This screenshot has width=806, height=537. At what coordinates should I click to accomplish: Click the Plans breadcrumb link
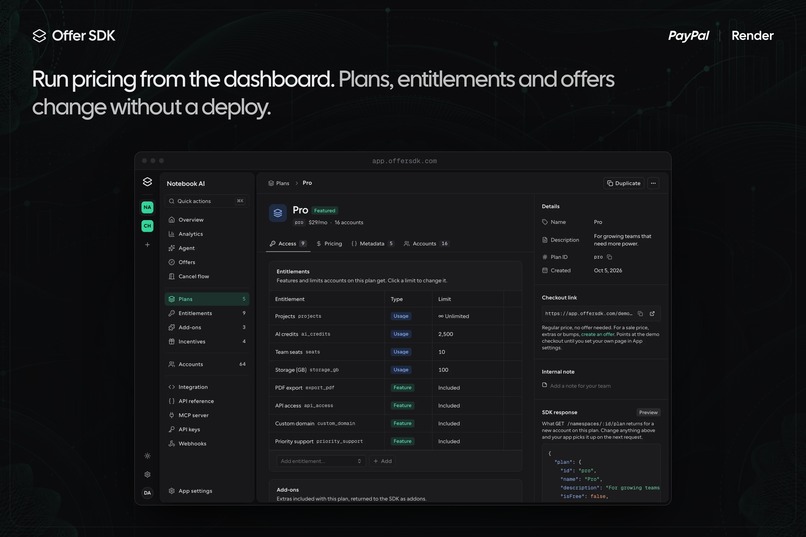click(x=279, y=183)
